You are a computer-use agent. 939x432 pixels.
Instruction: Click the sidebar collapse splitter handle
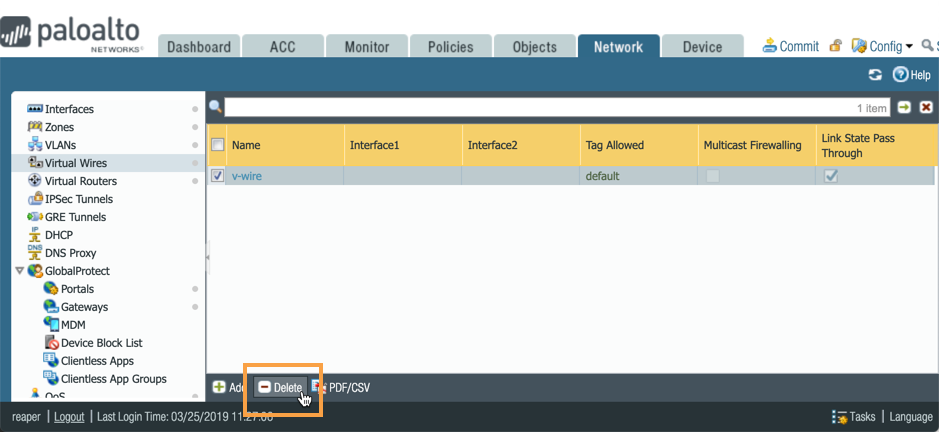click(207, 257)
